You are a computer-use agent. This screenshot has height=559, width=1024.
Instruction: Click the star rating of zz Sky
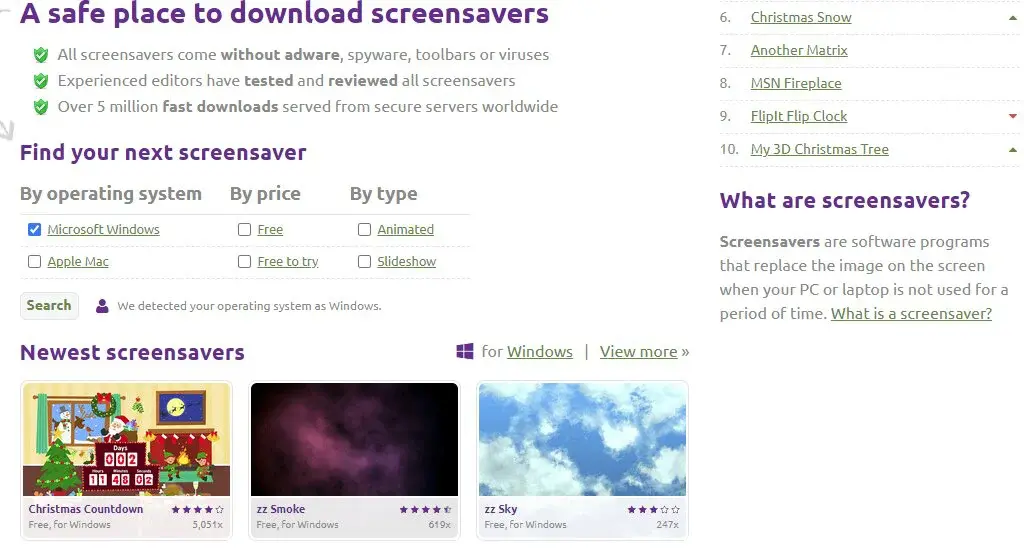tap(653, 509)
